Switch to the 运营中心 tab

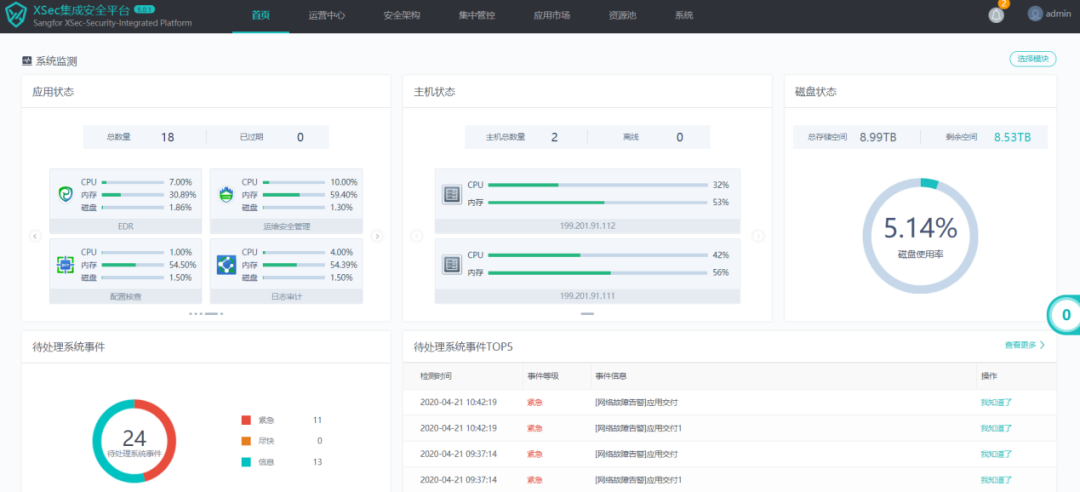tap(327, 16)
